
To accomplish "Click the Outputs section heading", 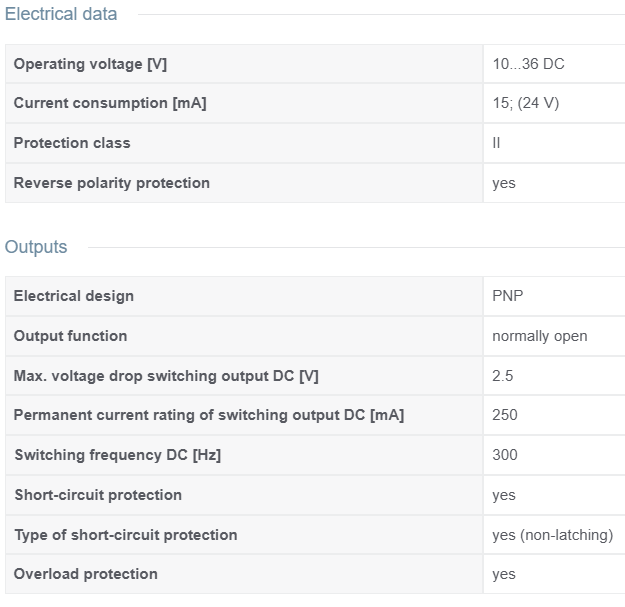I will point(36,247).
